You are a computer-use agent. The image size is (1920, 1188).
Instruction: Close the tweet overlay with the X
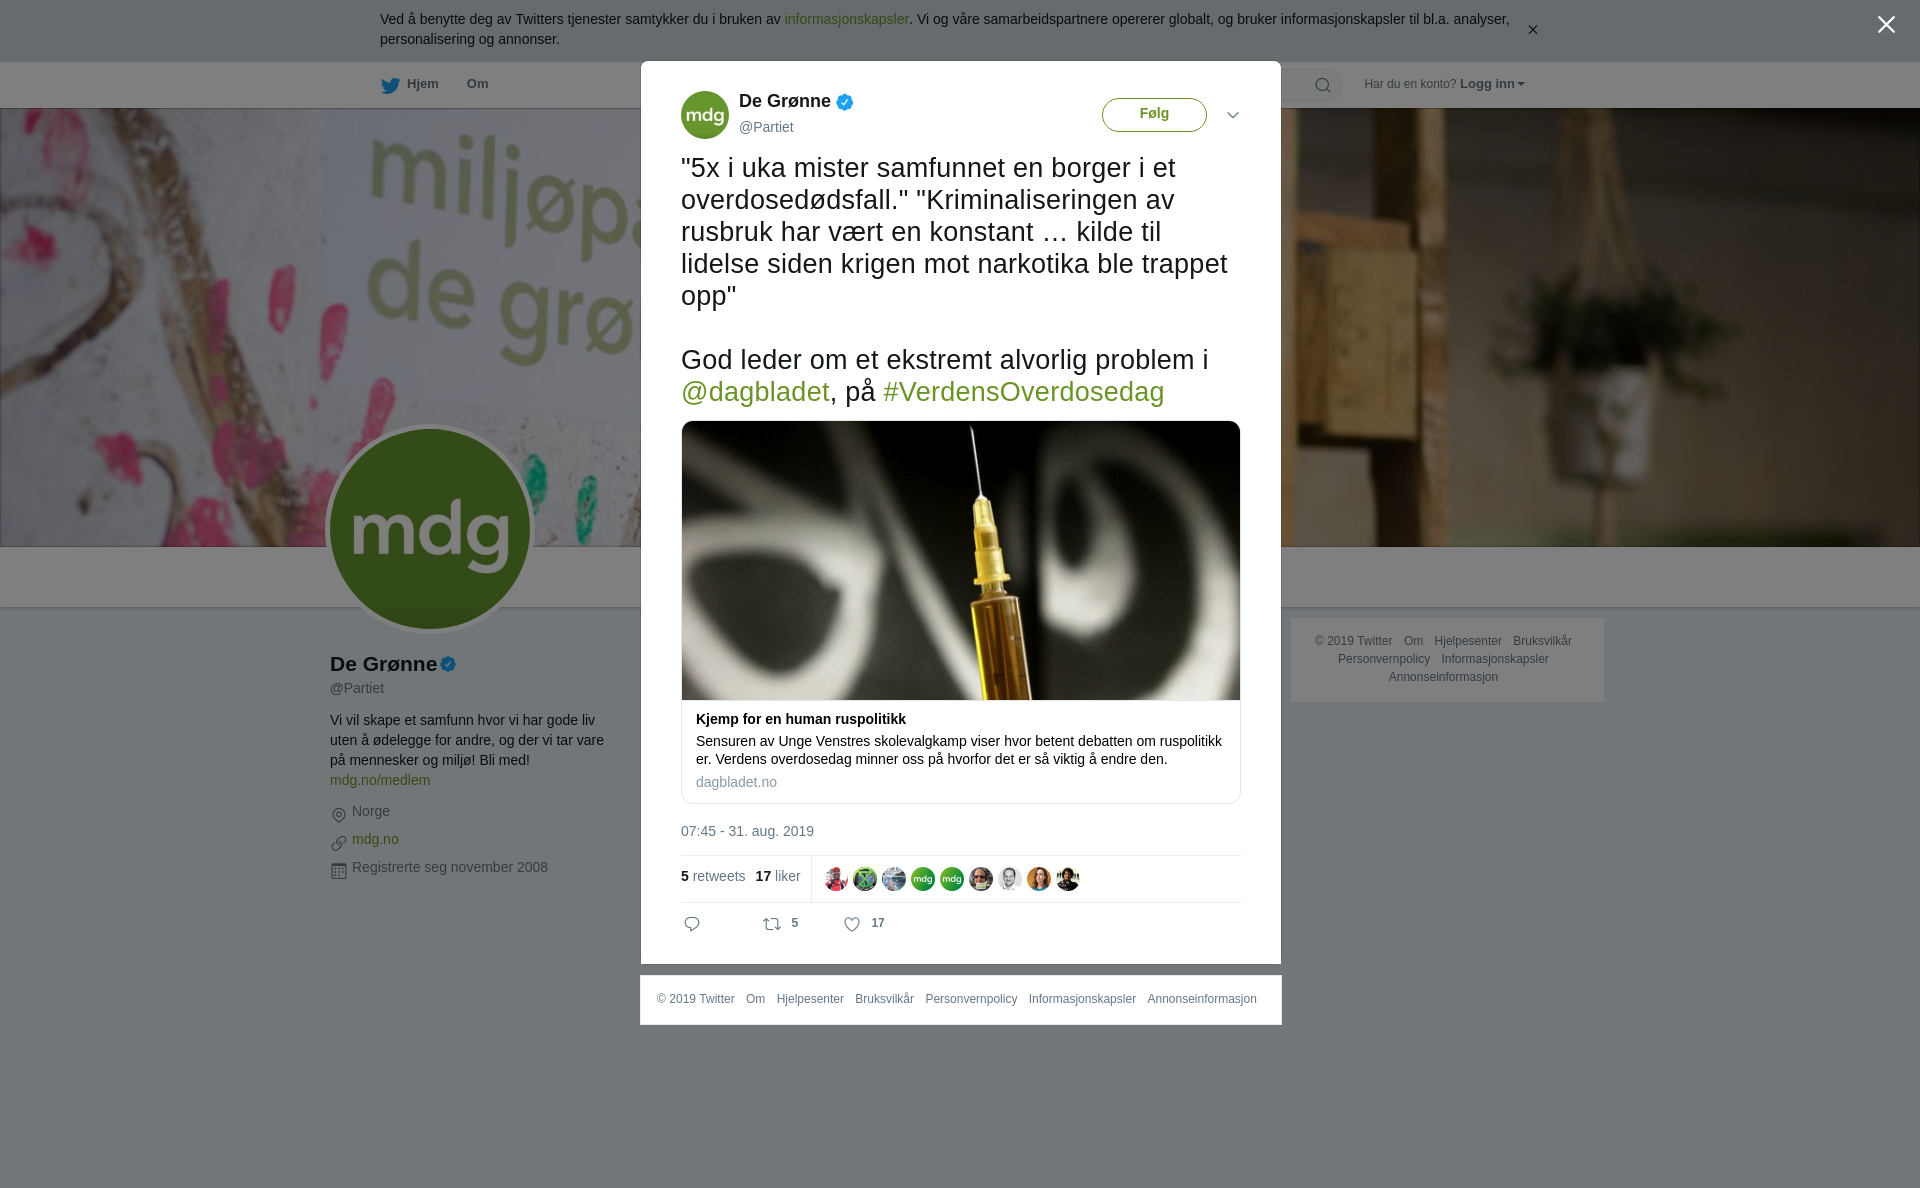point(1886,25)
